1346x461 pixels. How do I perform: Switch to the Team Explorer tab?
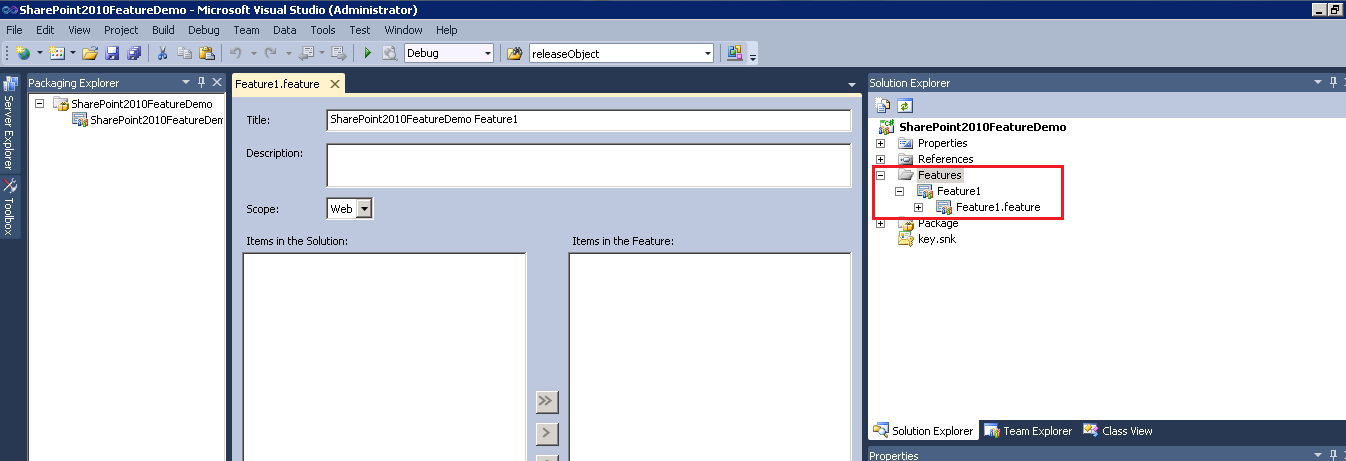tap(1028, 431)
